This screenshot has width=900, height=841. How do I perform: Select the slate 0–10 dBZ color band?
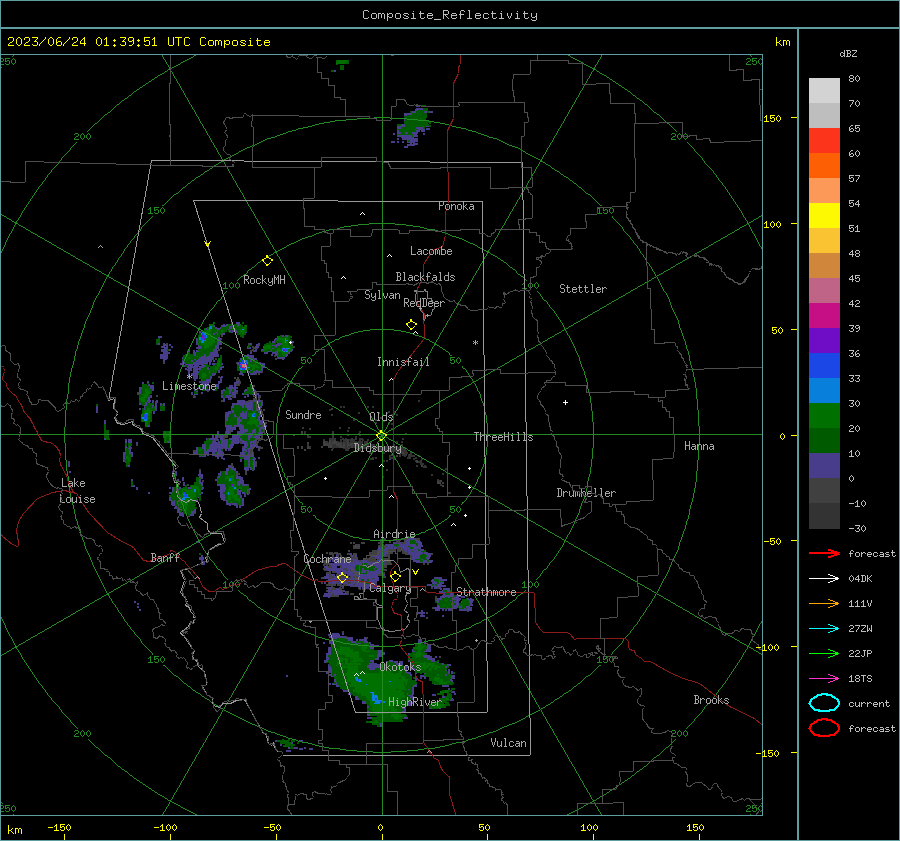(824, 466)
